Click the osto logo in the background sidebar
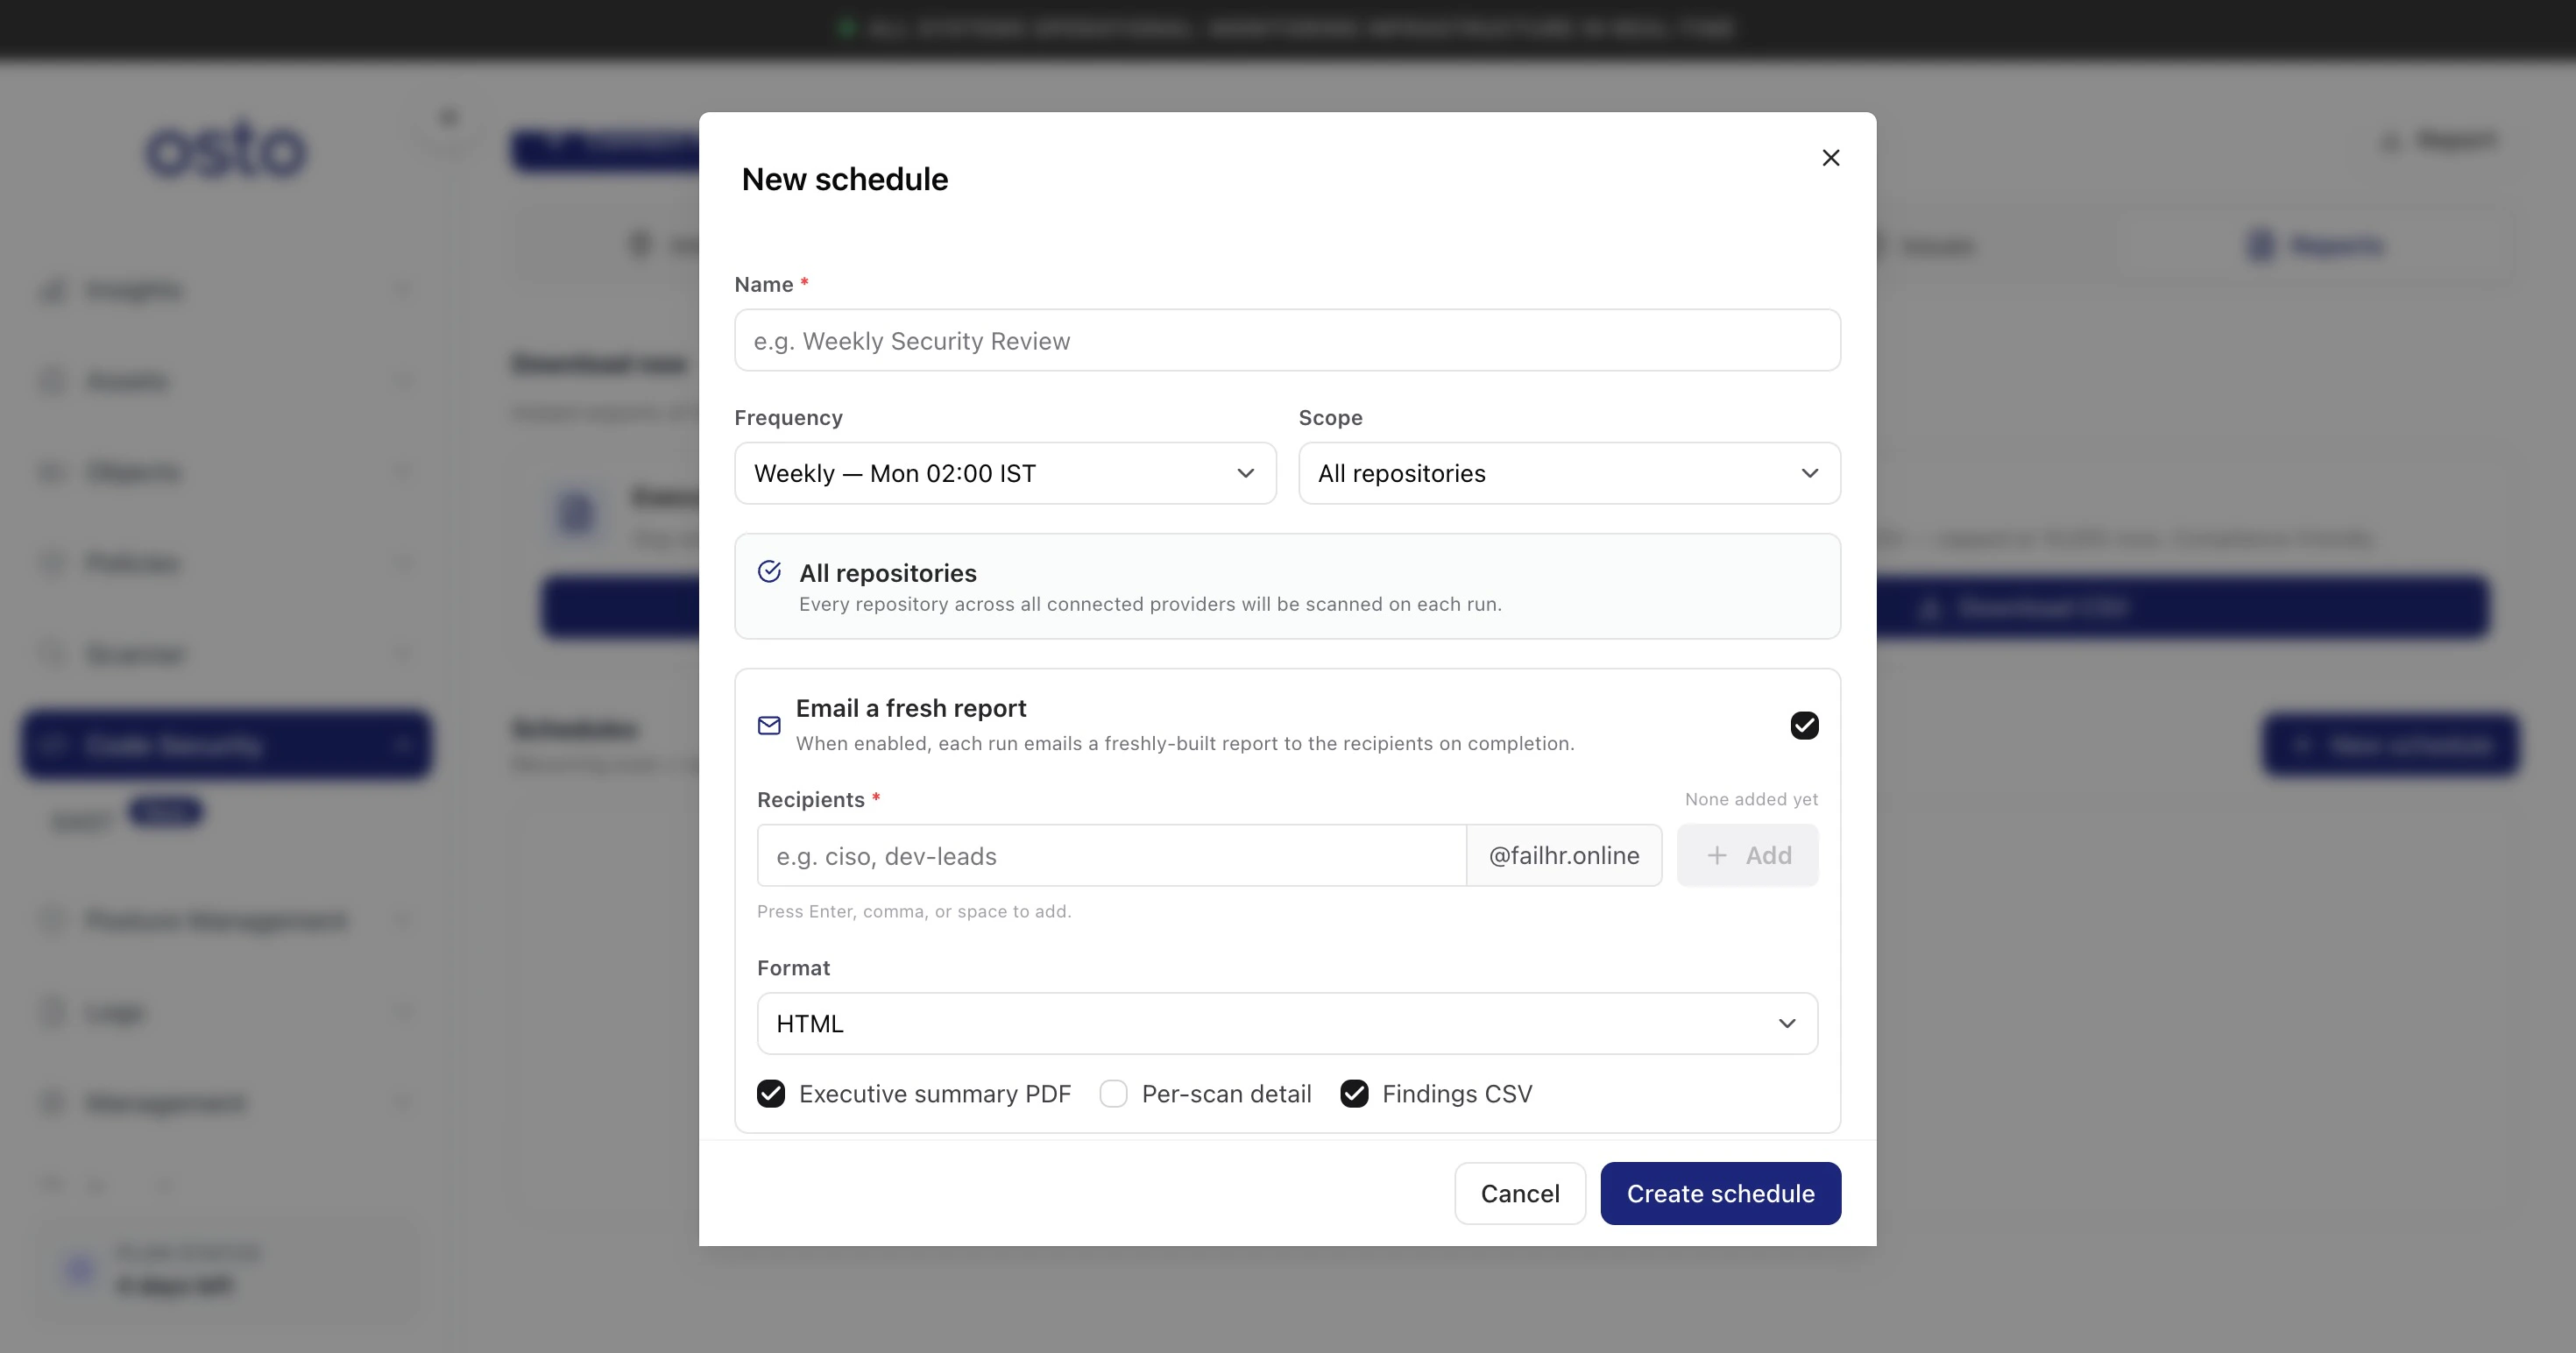Viewport: 2576px width, 1353px height. point(226,150)
